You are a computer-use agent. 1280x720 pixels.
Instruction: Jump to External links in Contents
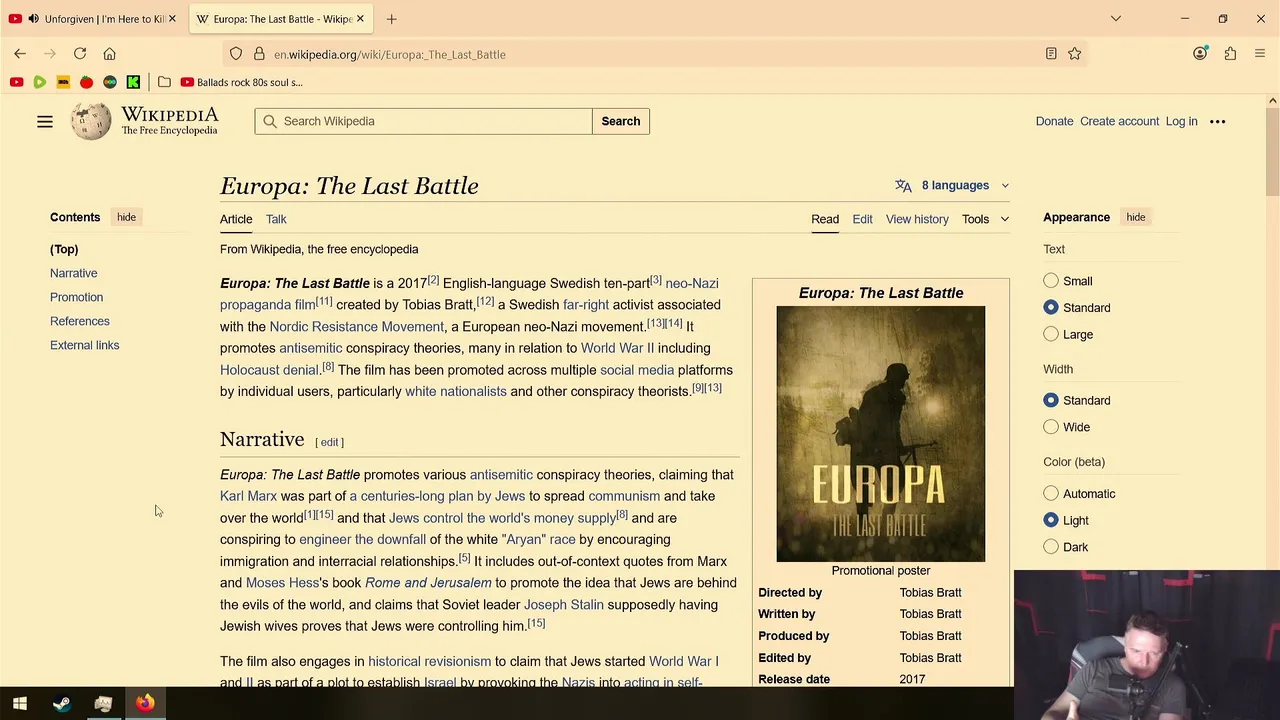tap(84, 345)
